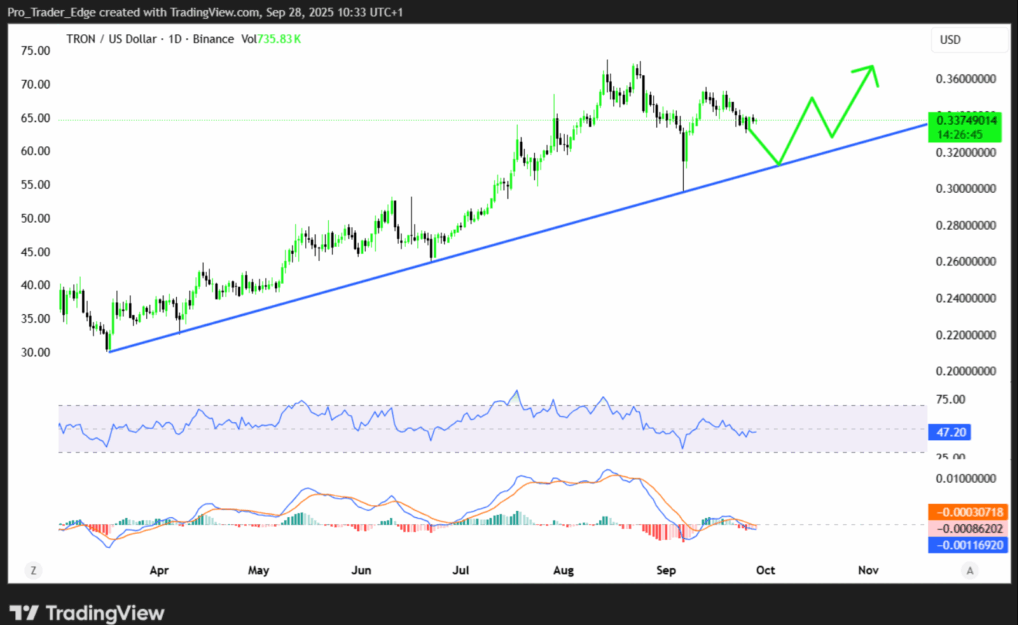1018x625 pixels.
Task: Click the blue MACD label -0.00116920
Action: [x=968, y=545]
